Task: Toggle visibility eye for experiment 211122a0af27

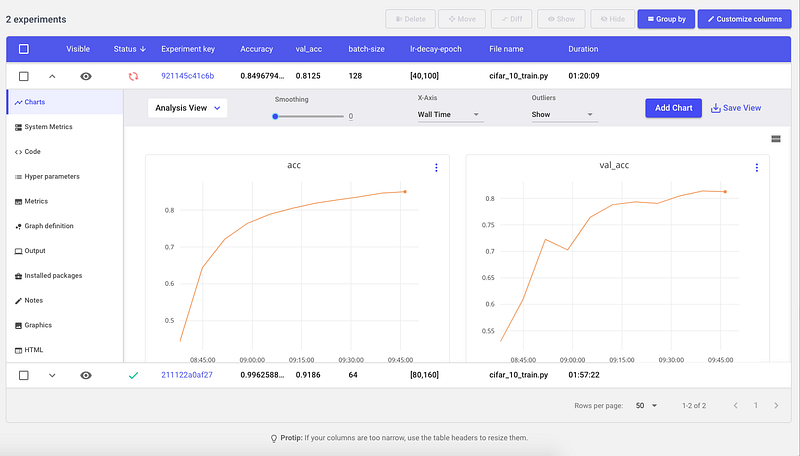Action: (86, 375)
